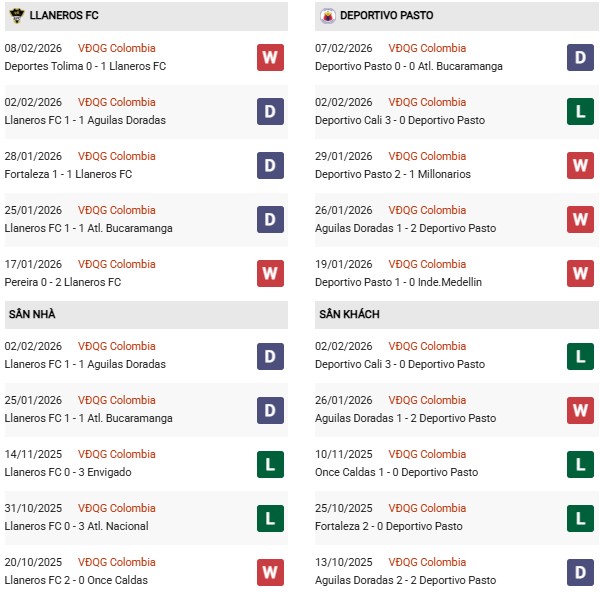The image size is (600, 596).
Task: Select the SÂN KHÁCH section header
Action: (349, 314)
